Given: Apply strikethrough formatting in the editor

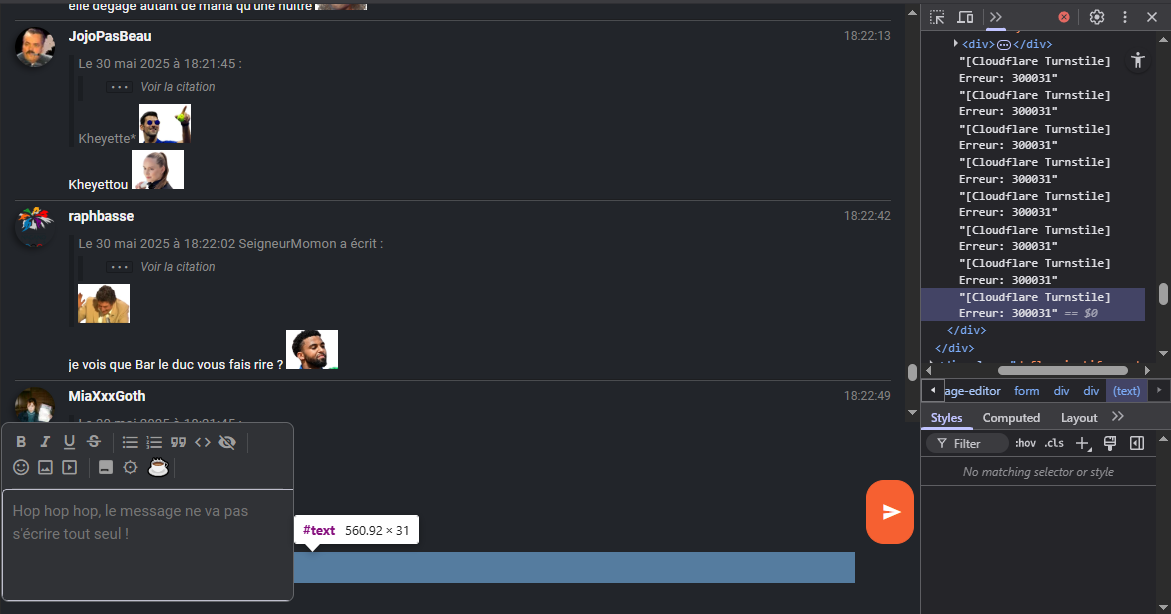Looking at the screenshot, I should (x=93, y=441).
